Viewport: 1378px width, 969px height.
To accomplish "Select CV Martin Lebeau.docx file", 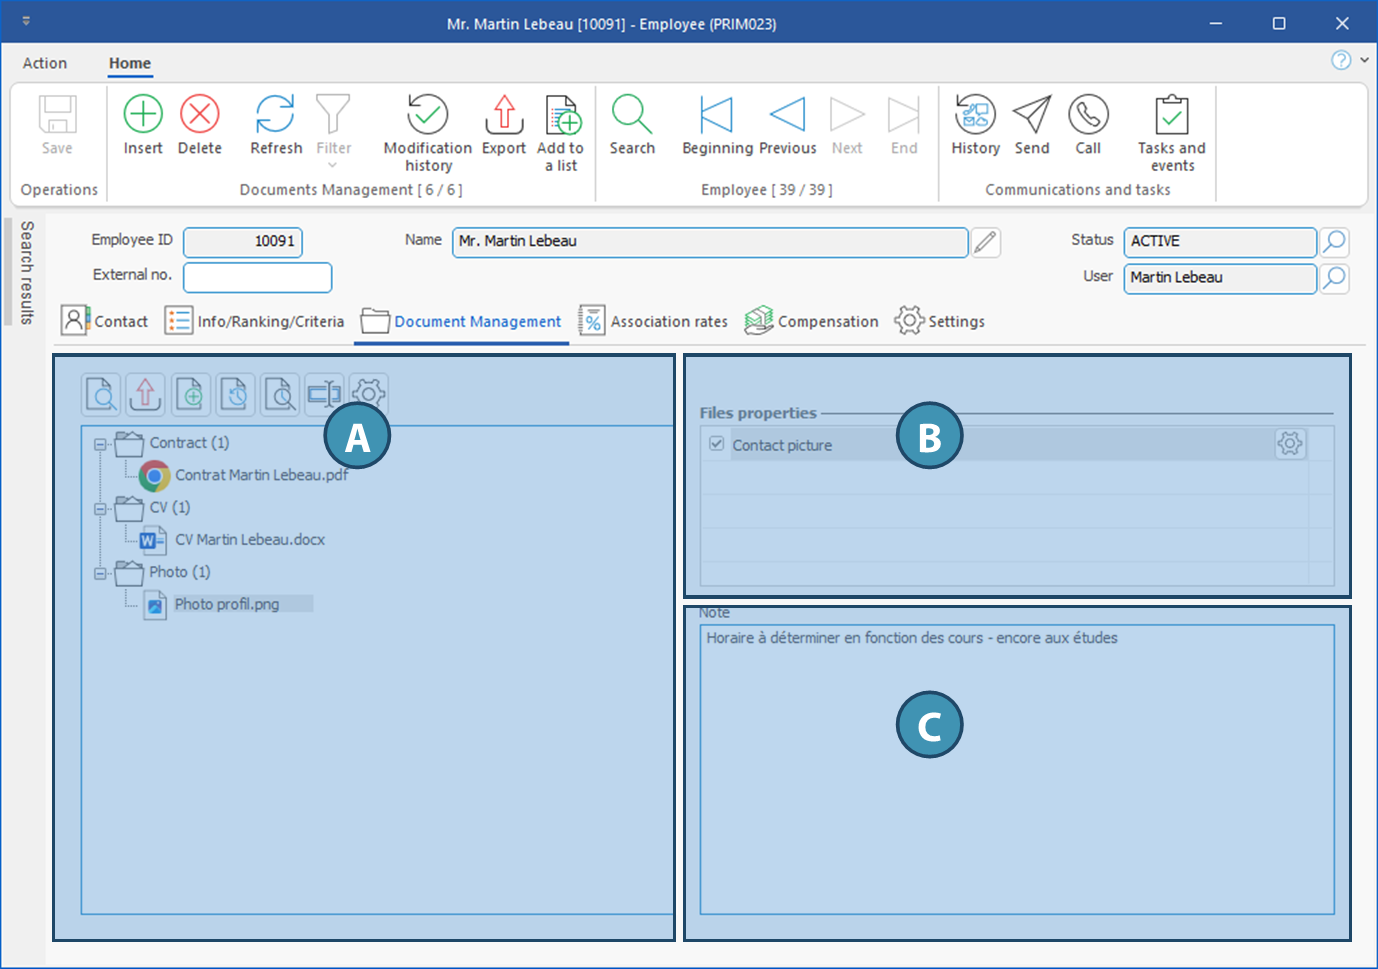I will [249, 540].
